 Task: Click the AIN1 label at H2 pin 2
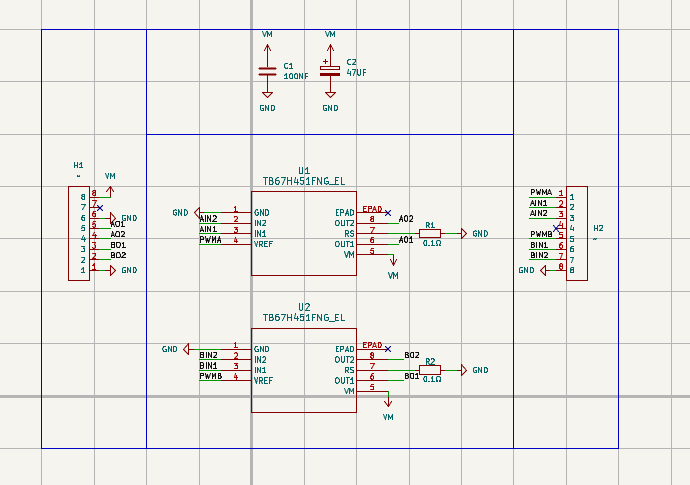pos(539,203)
